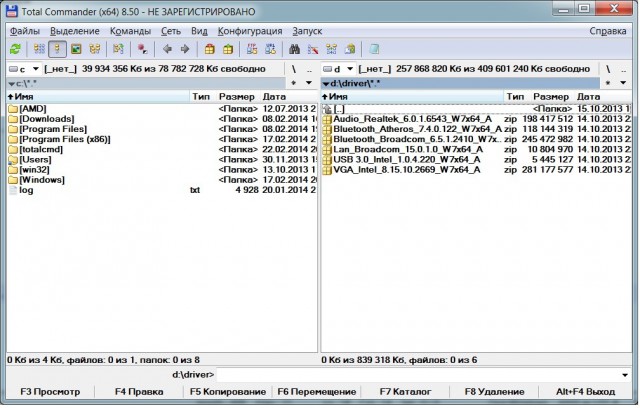Click F5 Копирование button
640x408 pixels.
coord(228,392)
